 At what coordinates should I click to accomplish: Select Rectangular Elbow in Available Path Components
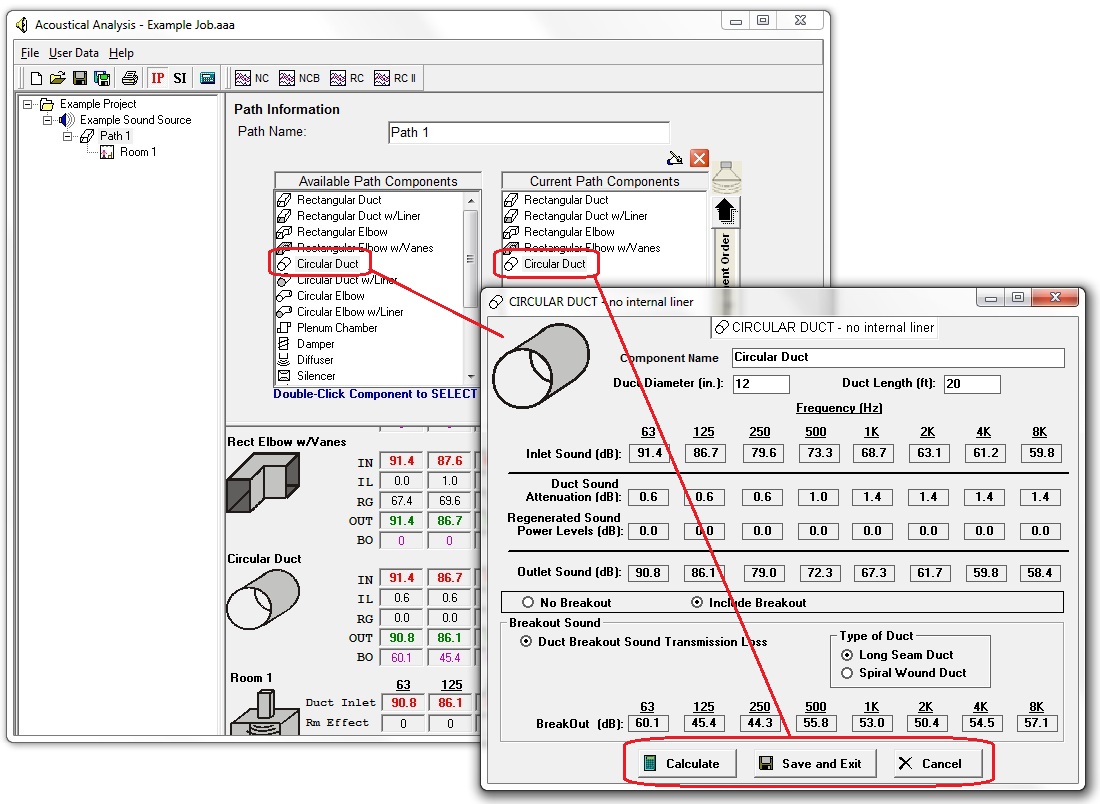342,232
